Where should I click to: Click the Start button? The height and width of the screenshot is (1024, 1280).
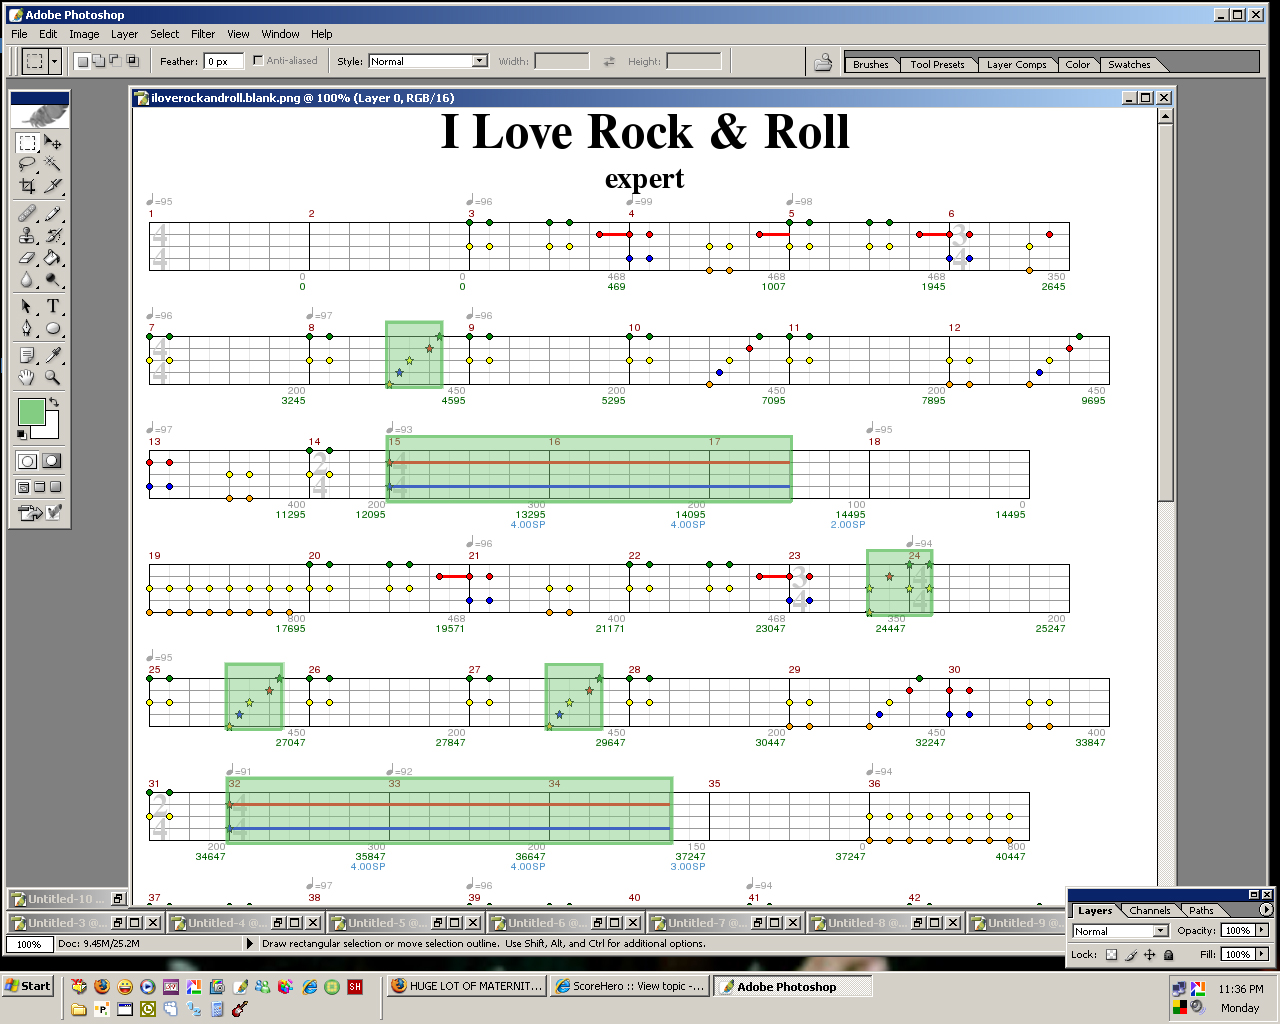[28, 986]
